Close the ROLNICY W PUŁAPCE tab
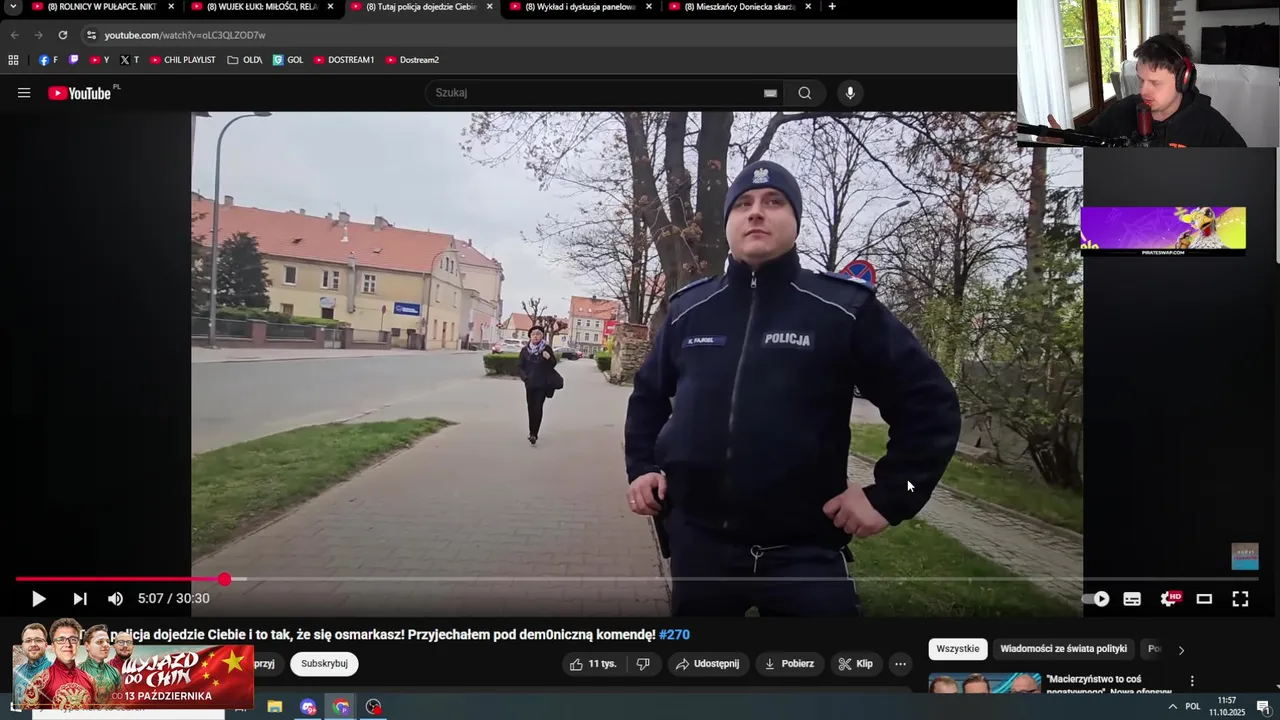 click(171, 7)
